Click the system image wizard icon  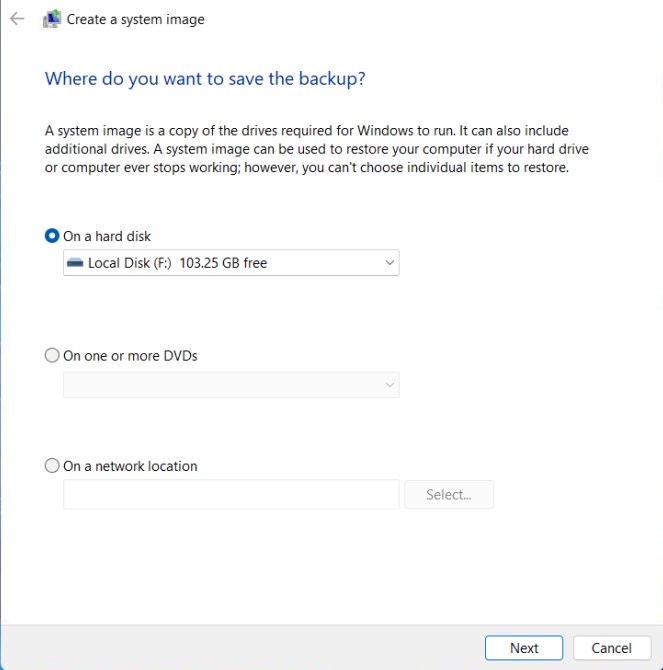52,19
